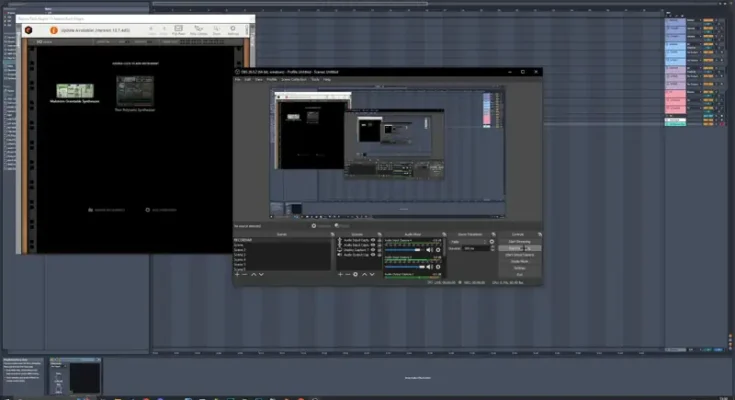Open source properties gear icon
The image size is (735, 400).
pyautogui.click(x=356, y=274)
